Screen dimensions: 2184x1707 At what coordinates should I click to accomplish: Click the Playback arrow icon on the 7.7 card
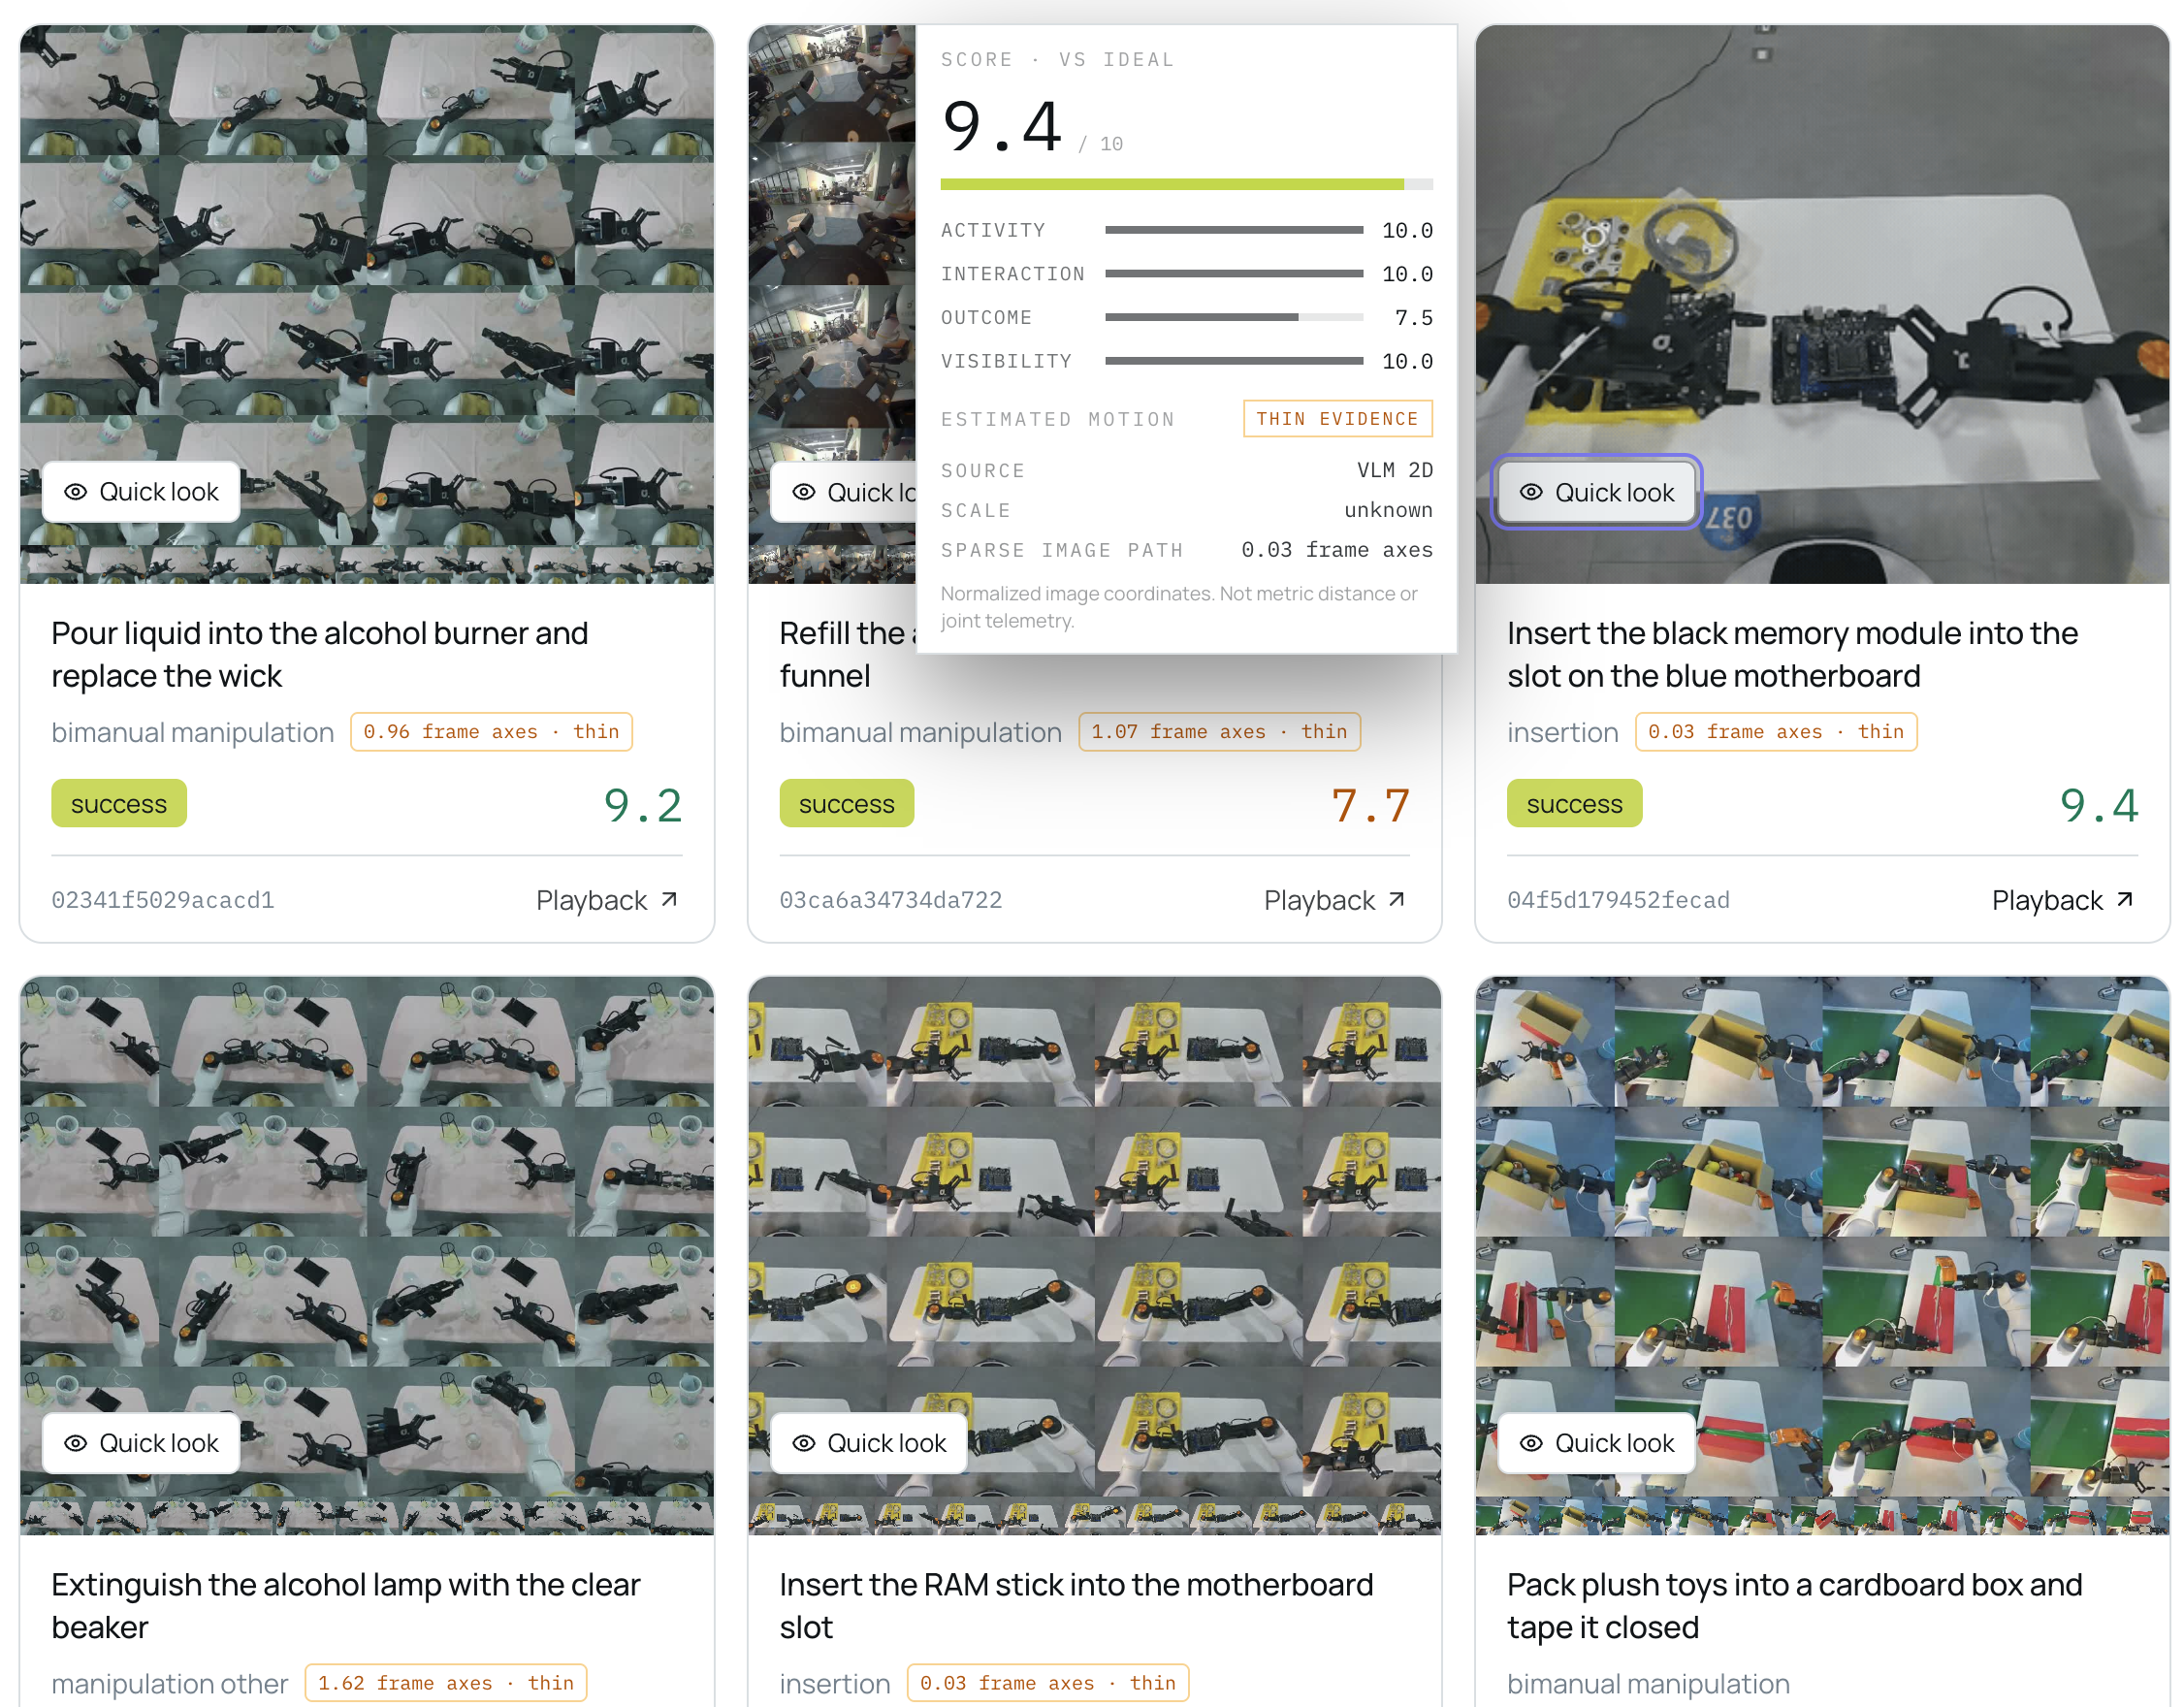(x=1397, y=899)
